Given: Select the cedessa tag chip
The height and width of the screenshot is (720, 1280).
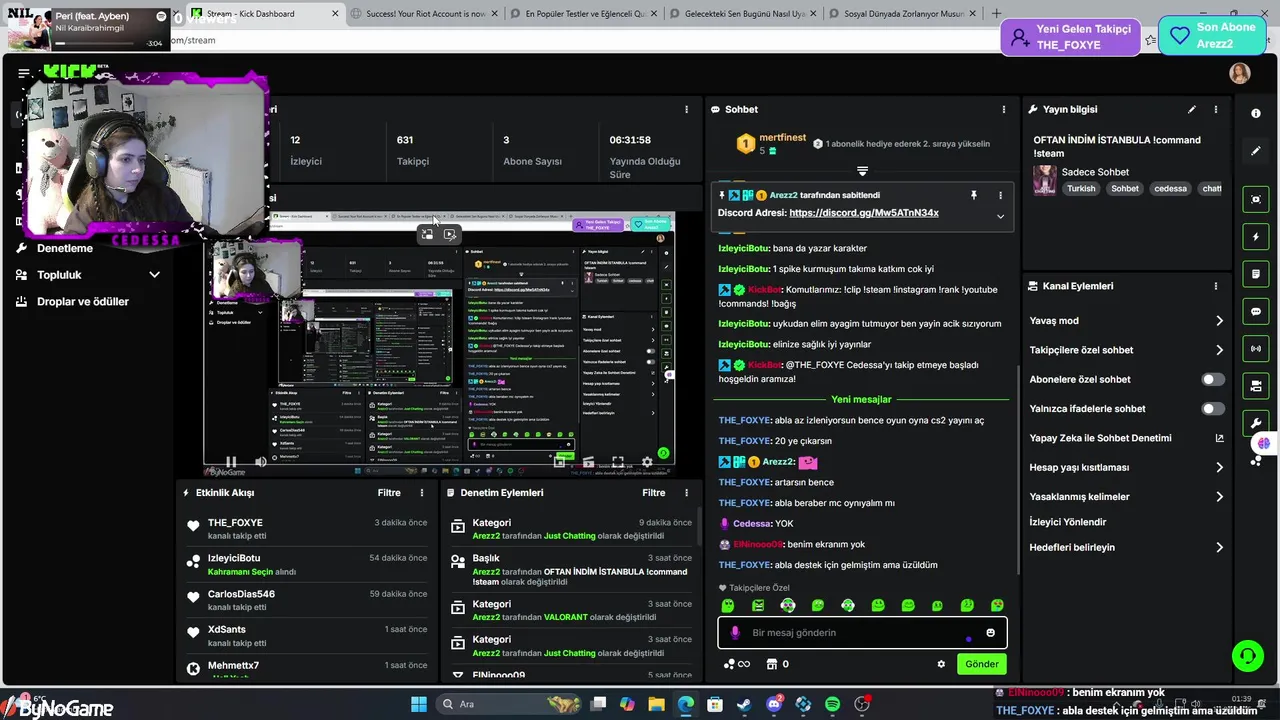Looking at the screenshot, I should pyautogui.click(x=1170, y=189).
